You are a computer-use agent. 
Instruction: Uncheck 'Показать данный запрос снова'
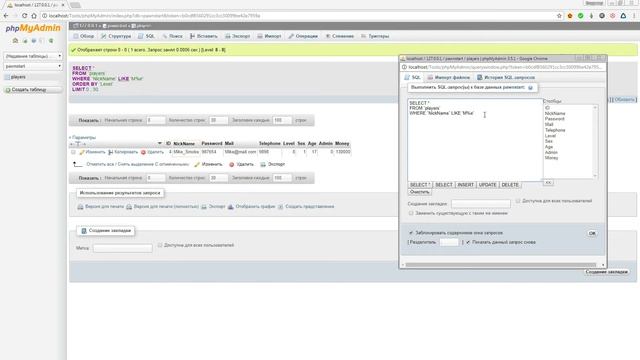468,242
